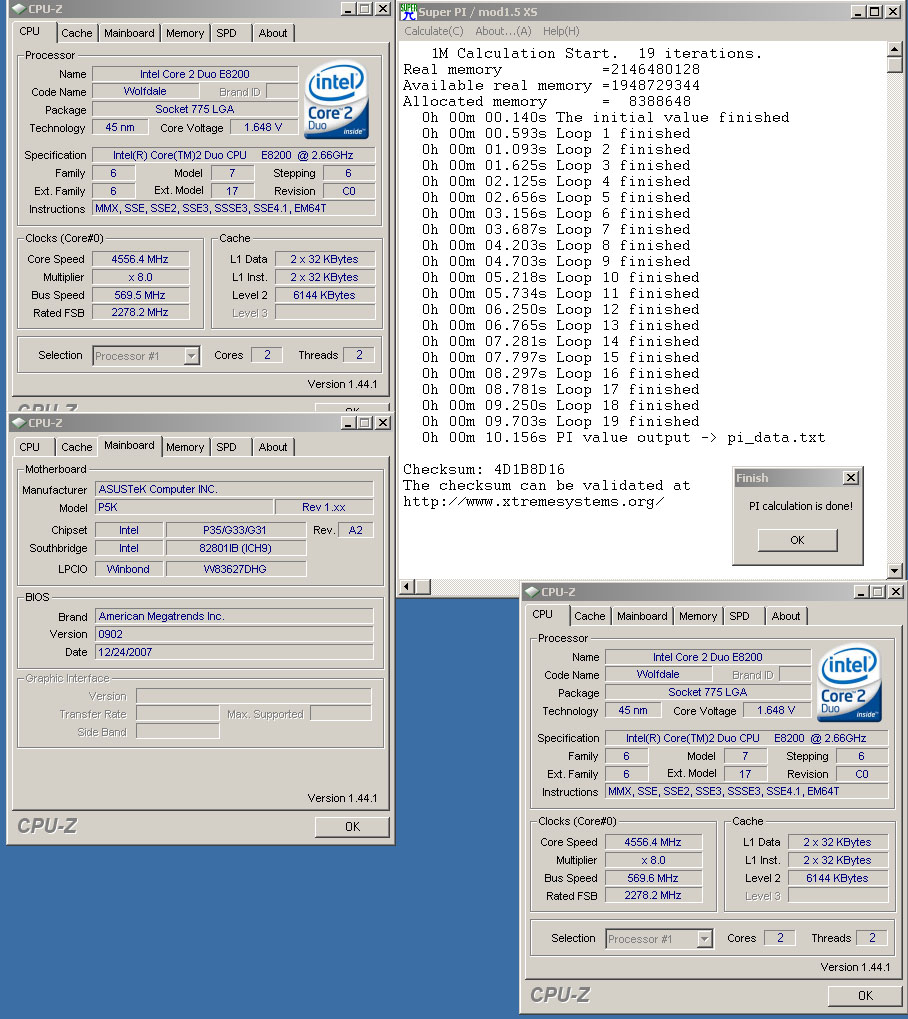
Task: Open Mainboard tab in bottom-right CPU-Z
Action: coord(642,616)
